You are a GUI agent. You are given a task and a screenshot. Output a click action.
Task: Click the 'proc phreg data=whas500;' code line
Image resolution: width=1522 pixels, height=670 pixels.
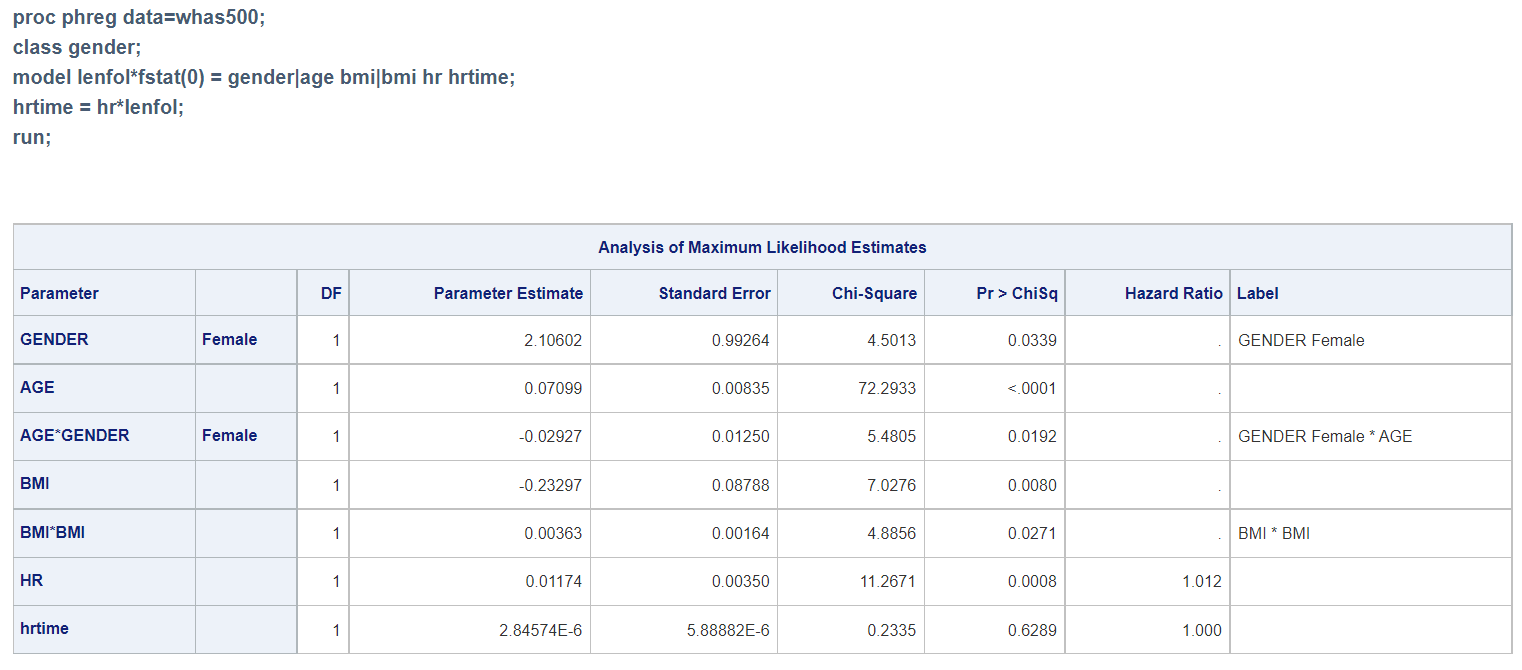click(139, 18)
